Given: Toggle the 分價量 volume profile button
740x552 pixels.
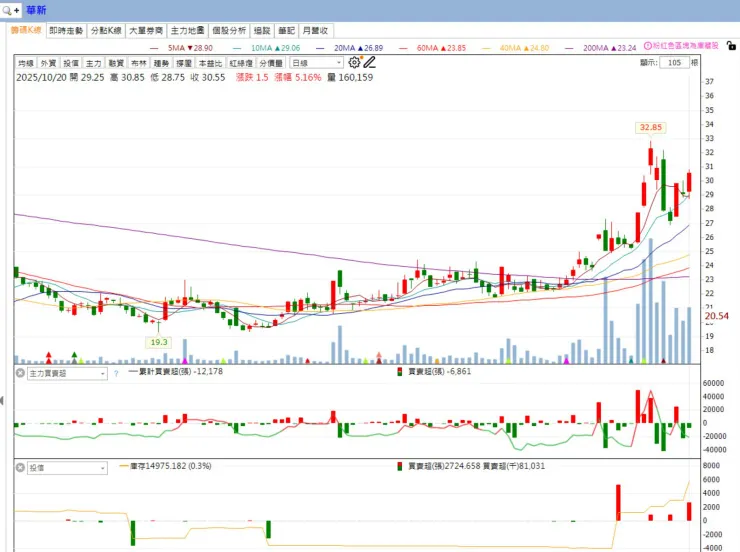Looking at the screenshot, I should click(271, 63).
